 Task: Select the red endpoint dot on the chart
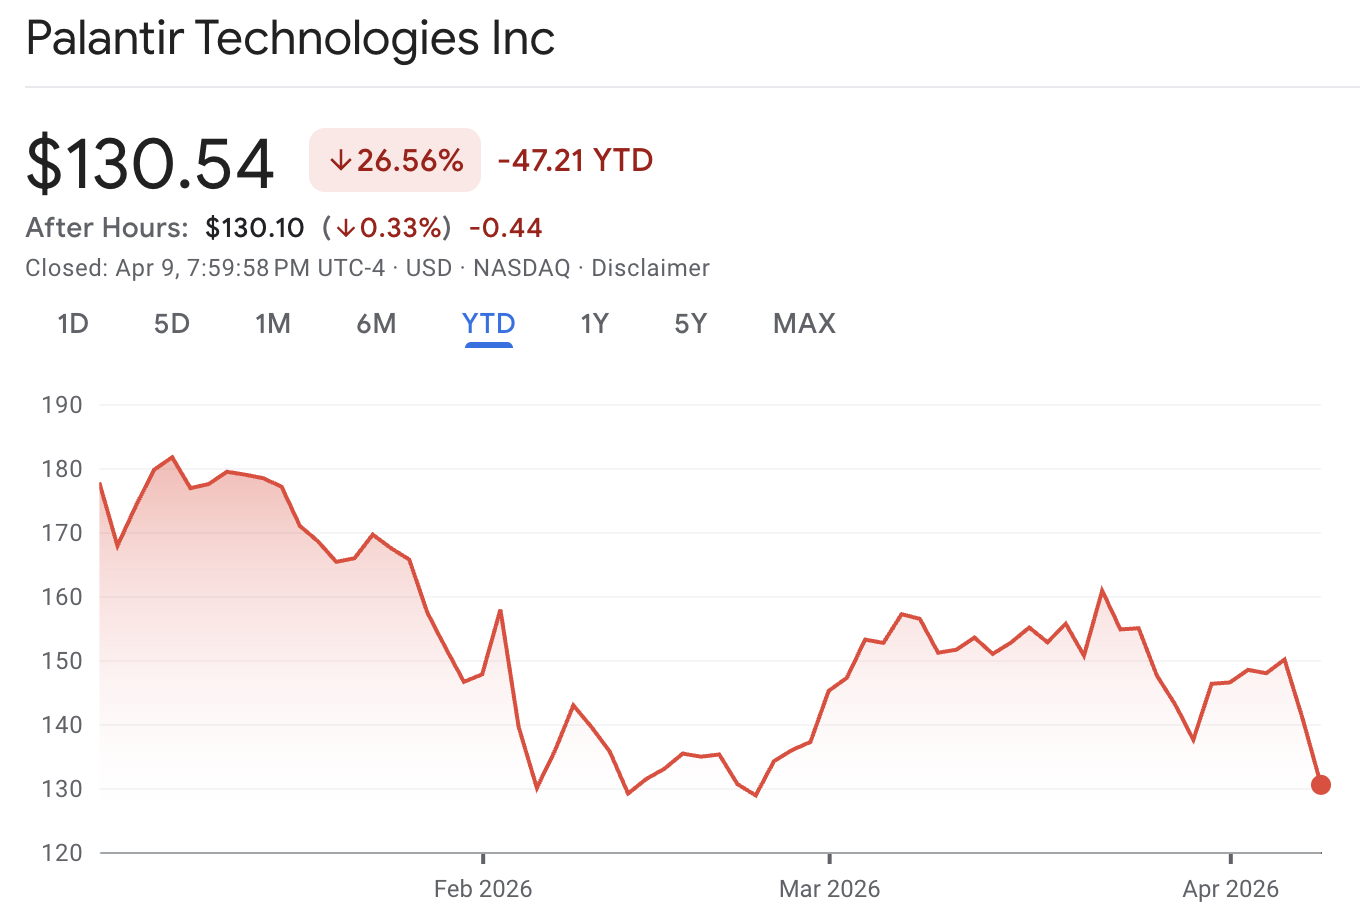click(1320, 785)
